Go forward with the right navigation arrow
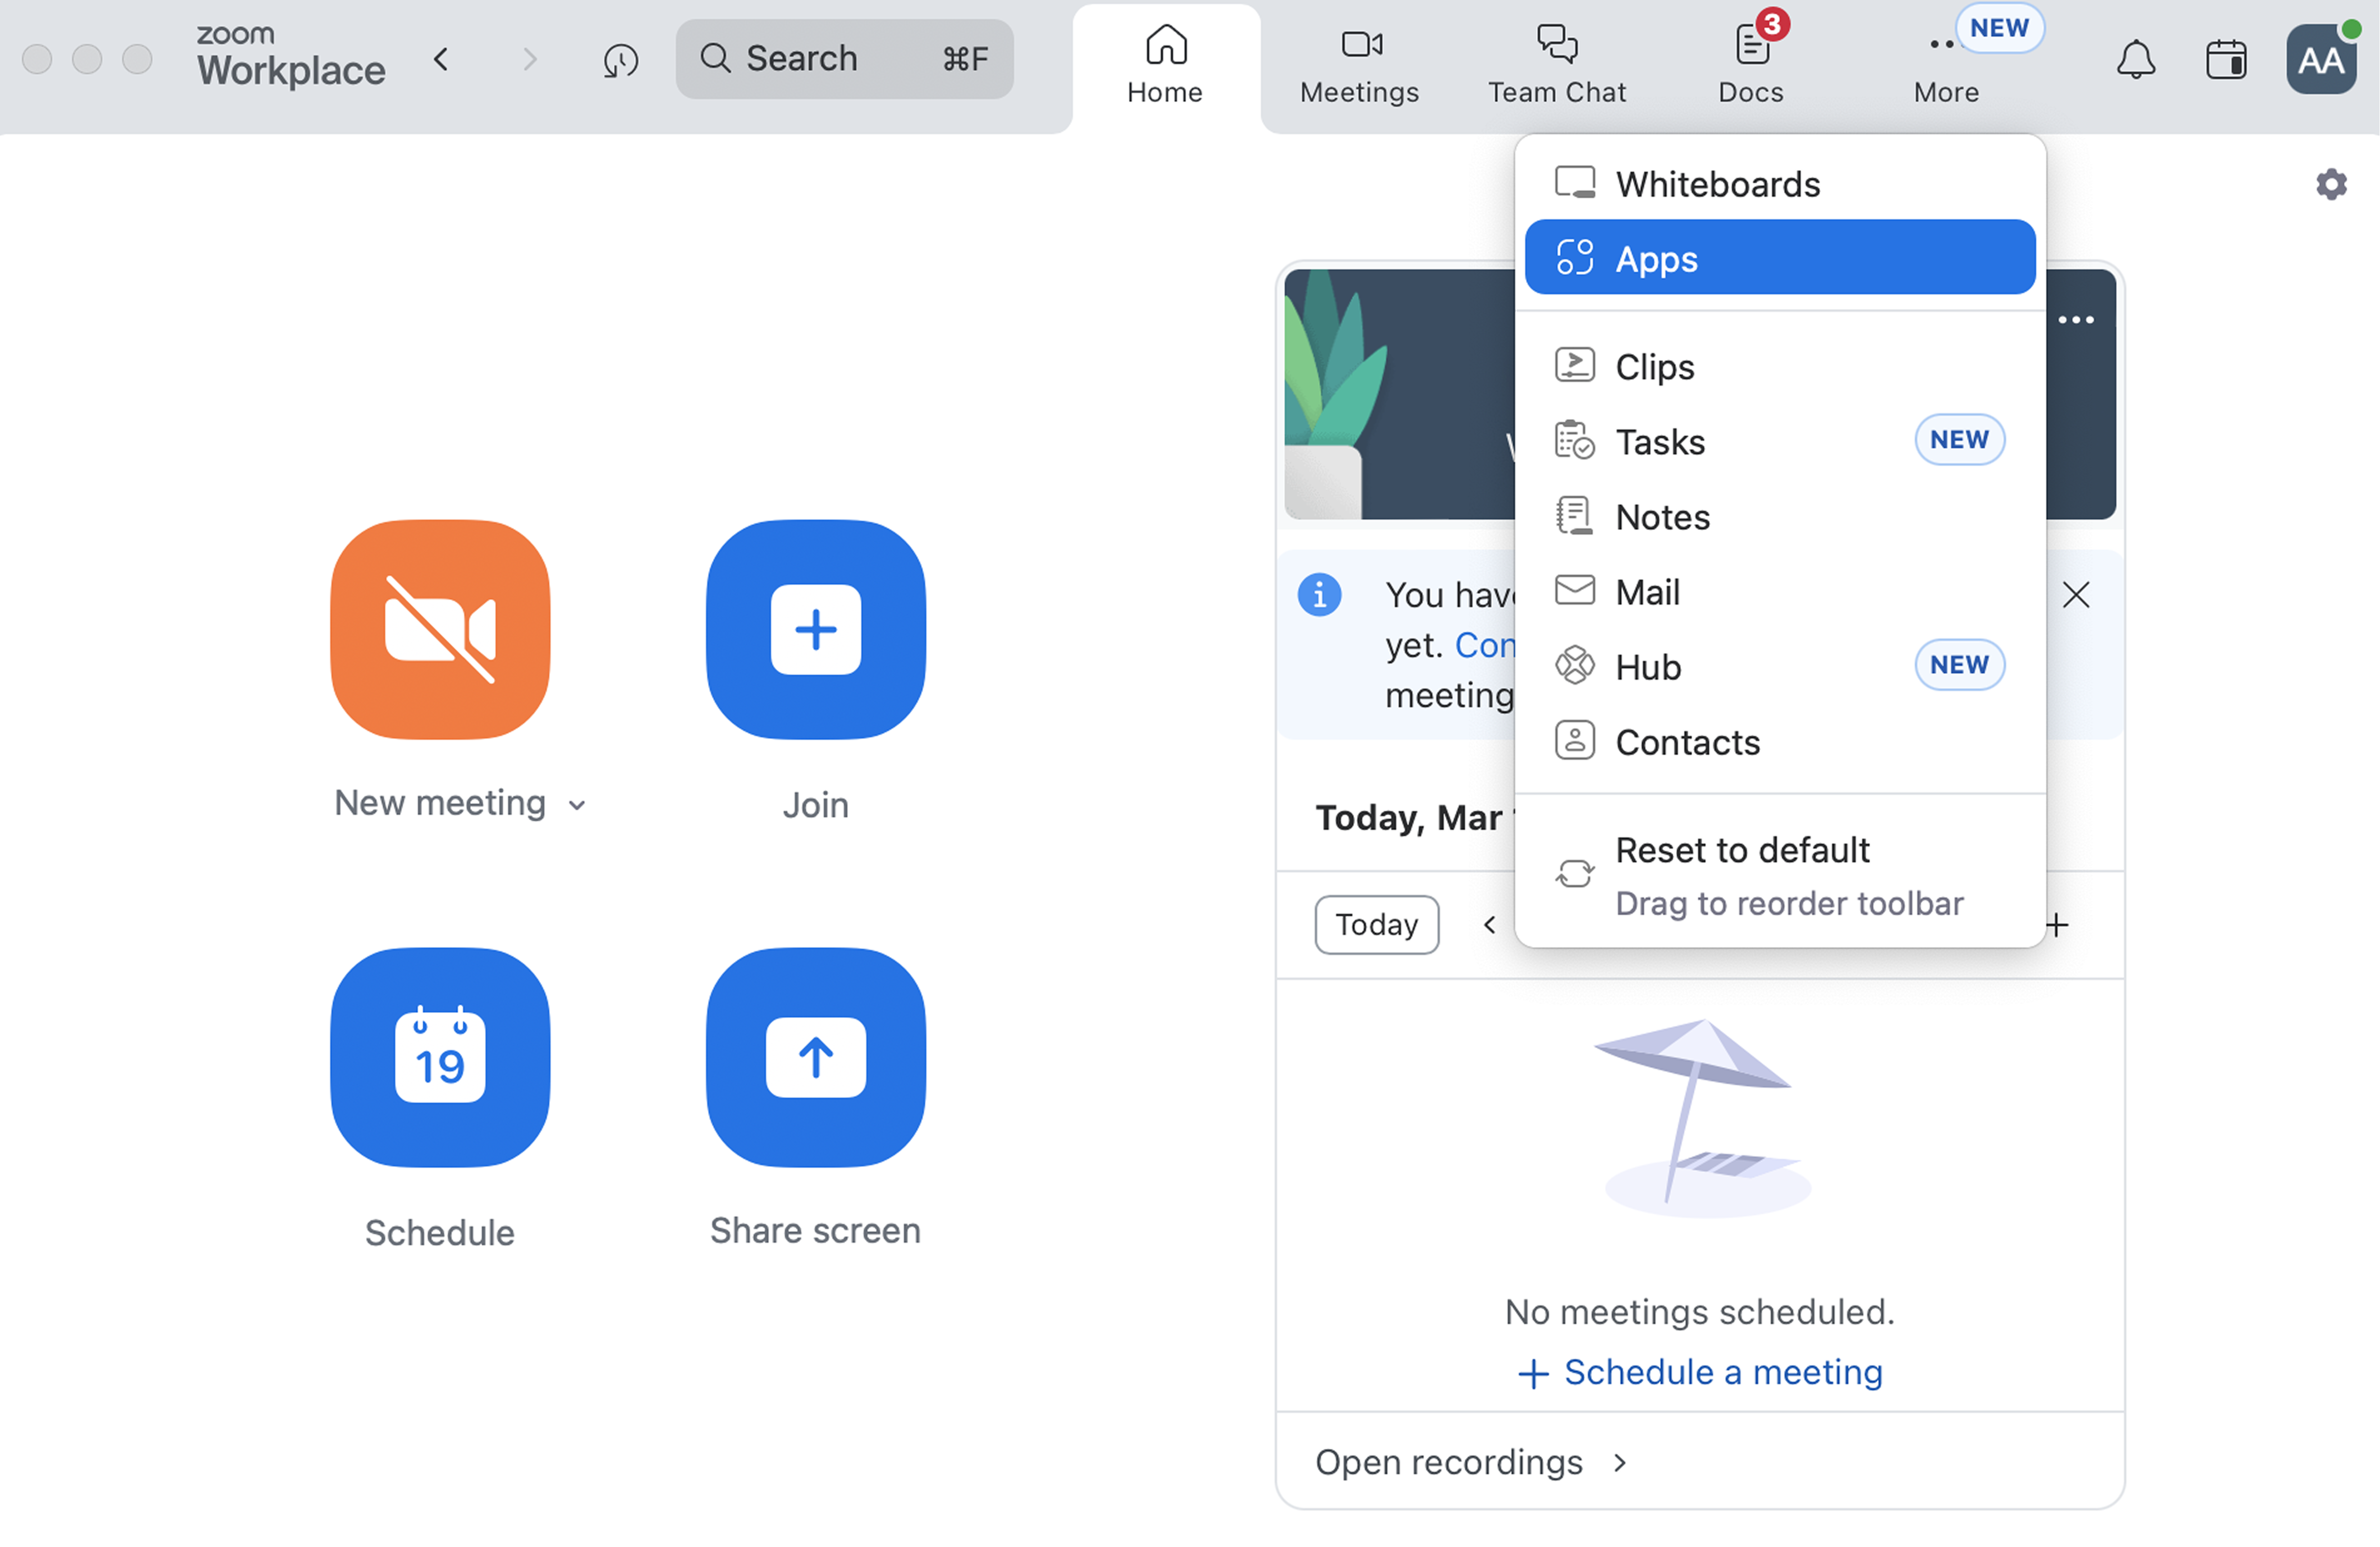The height and width of the screenshot is (1547, 2380). [530, 60]
